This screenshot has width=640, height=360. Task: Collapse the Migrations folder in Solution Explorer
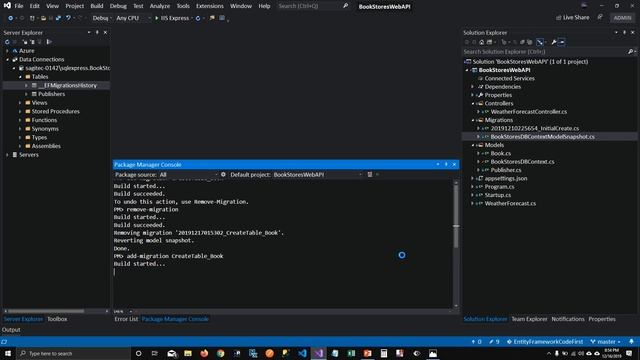coord(473,120)
